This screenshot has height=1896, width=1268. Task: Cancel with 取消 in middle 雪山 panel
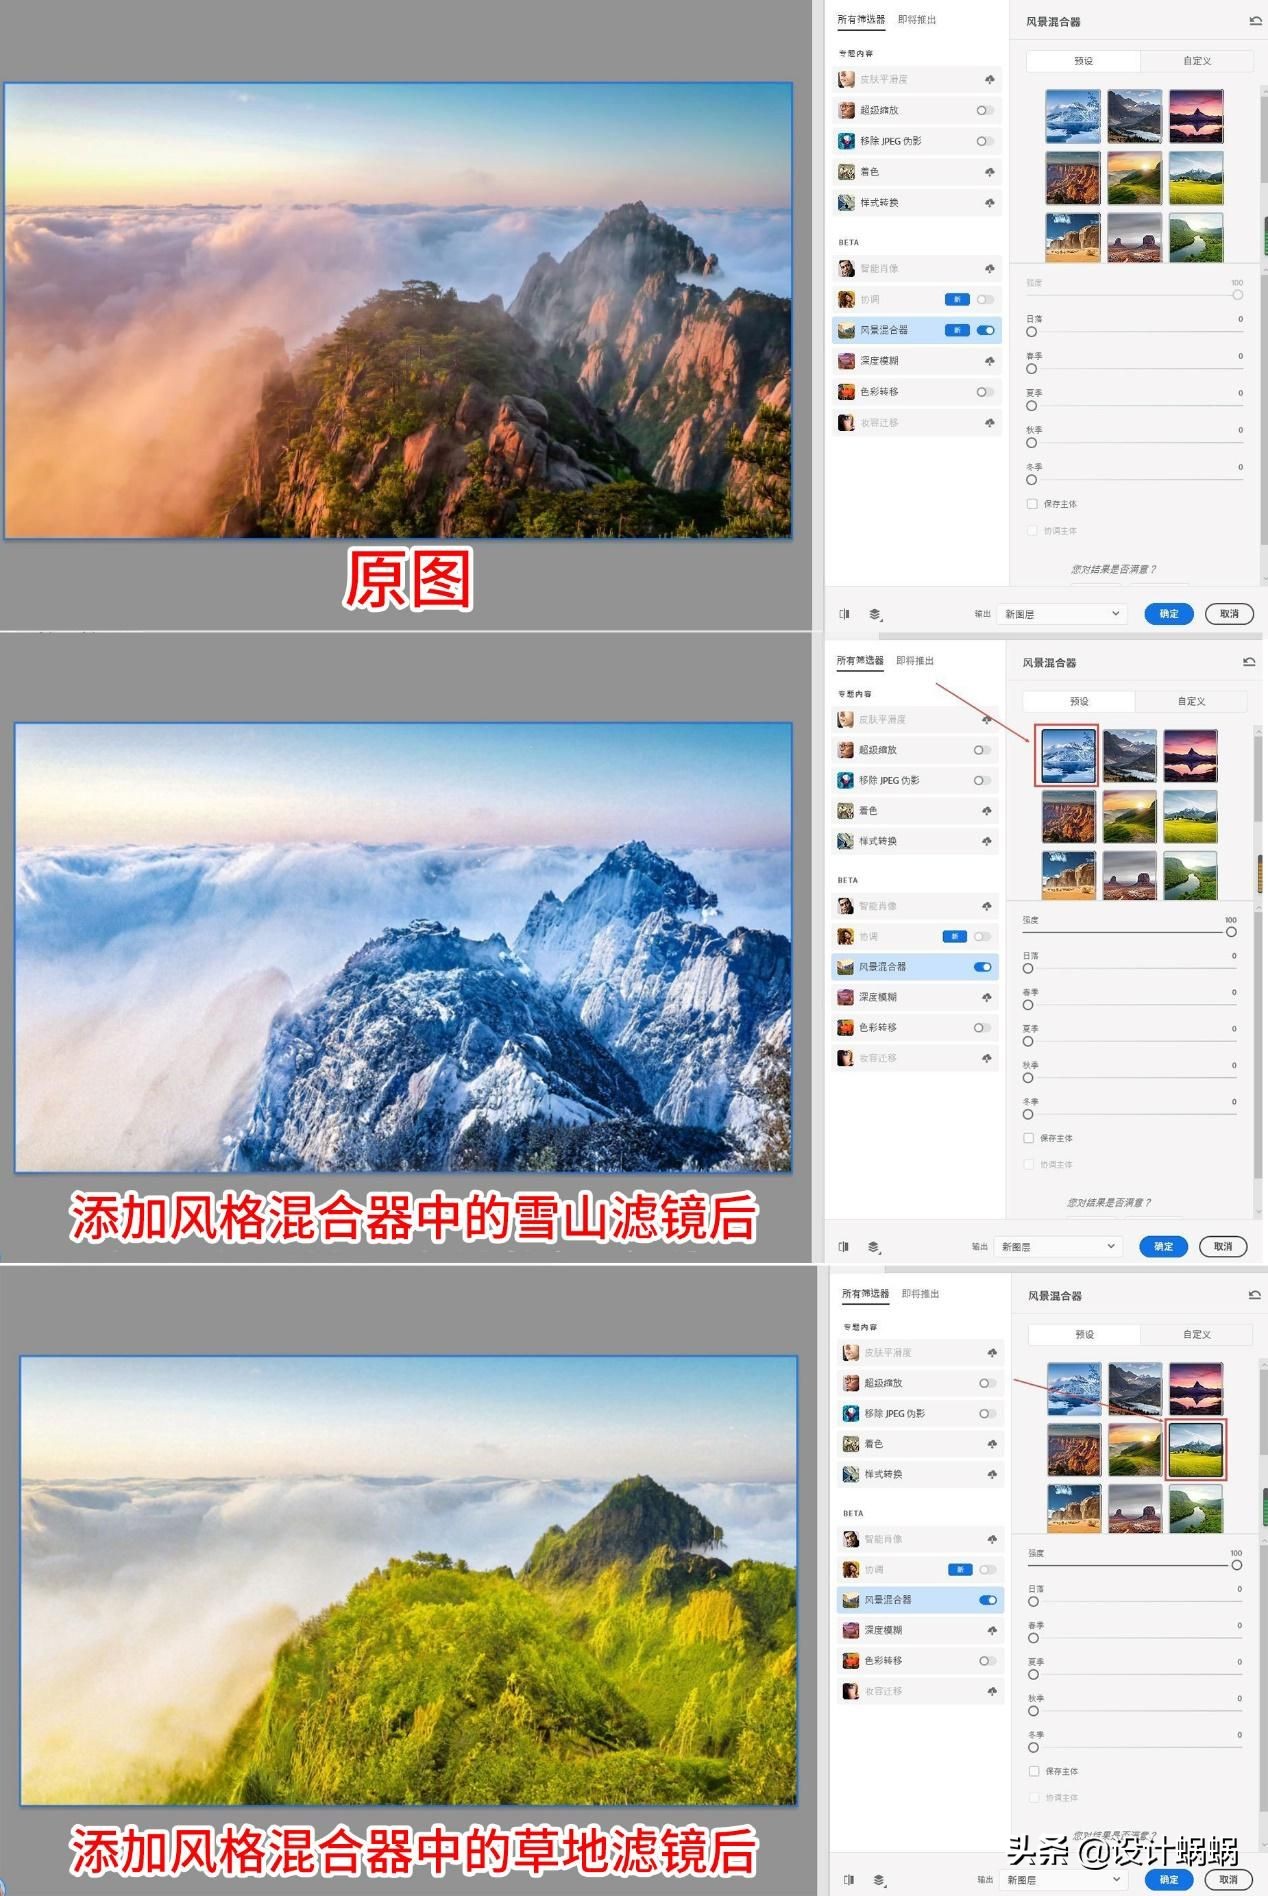coord(1223,1247)
